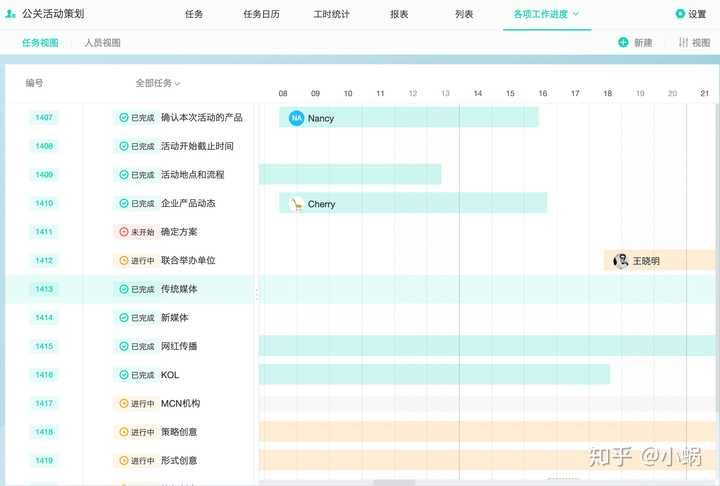Open the 任务日历 tab
The width and height of the screenshot is (720, 486).
(x=261, y=14)
